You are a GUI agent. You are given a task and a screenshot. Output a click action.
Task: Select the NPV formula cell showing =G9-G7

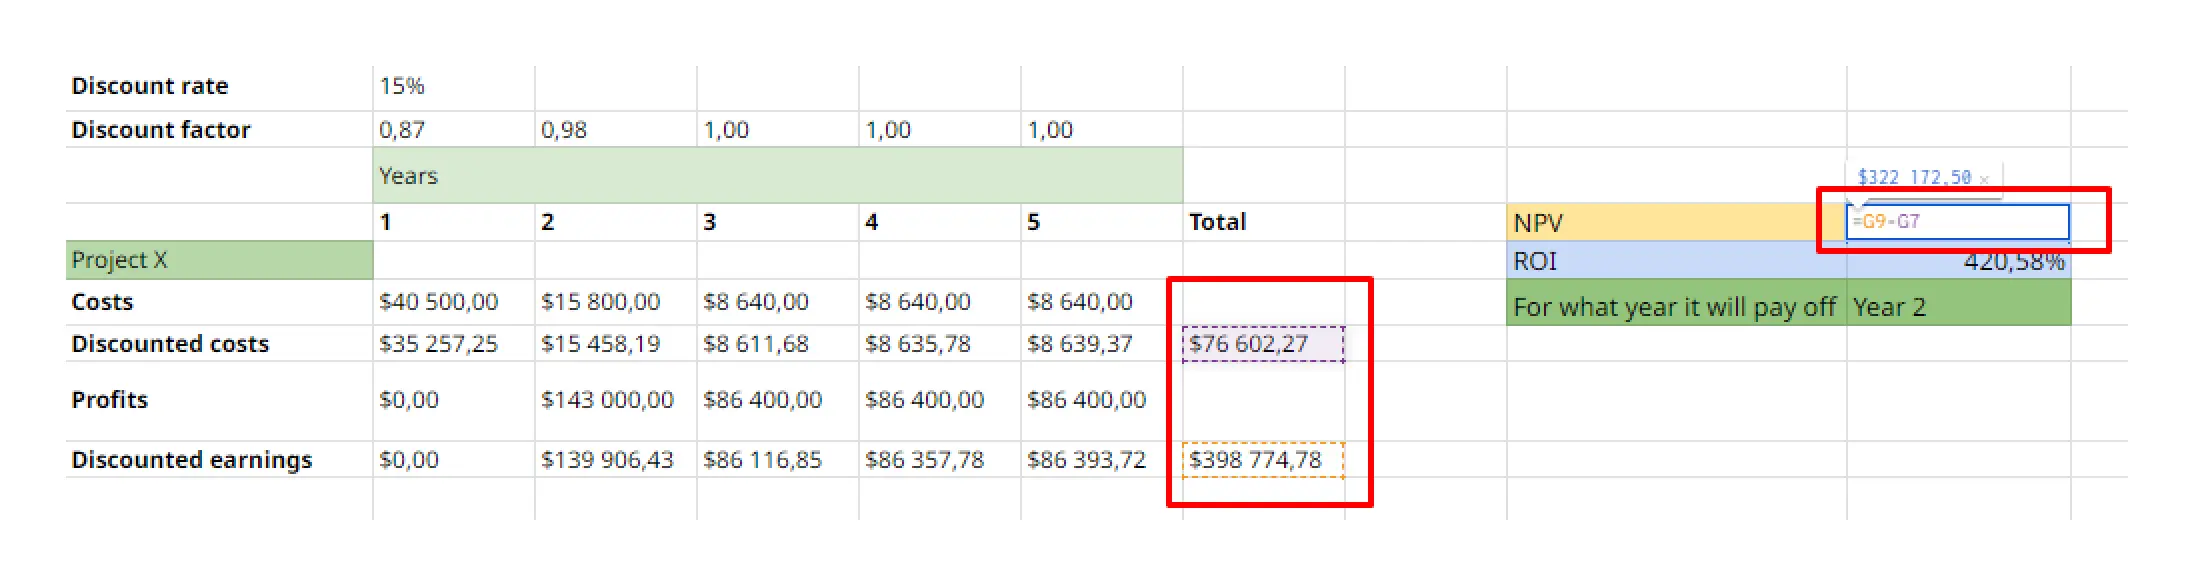(x=1957, y=222)
